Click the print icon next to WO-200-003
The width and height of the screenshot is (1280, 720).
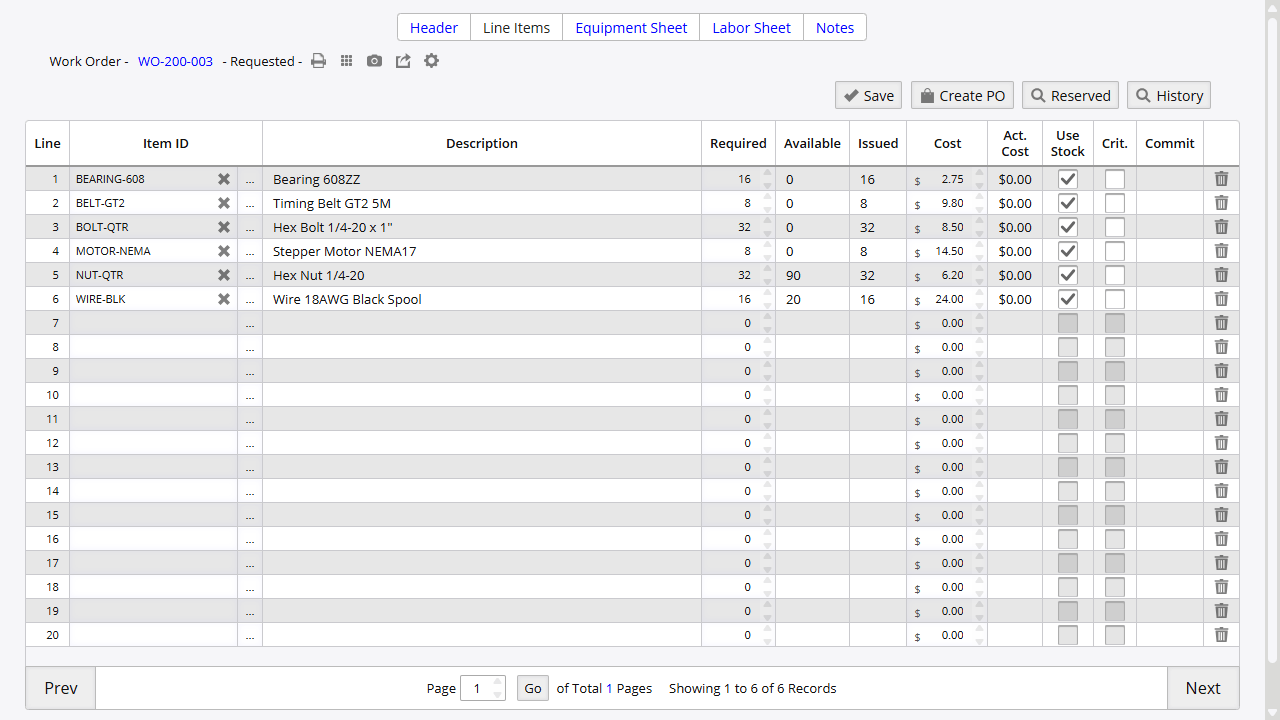click(x=318, y=61)
